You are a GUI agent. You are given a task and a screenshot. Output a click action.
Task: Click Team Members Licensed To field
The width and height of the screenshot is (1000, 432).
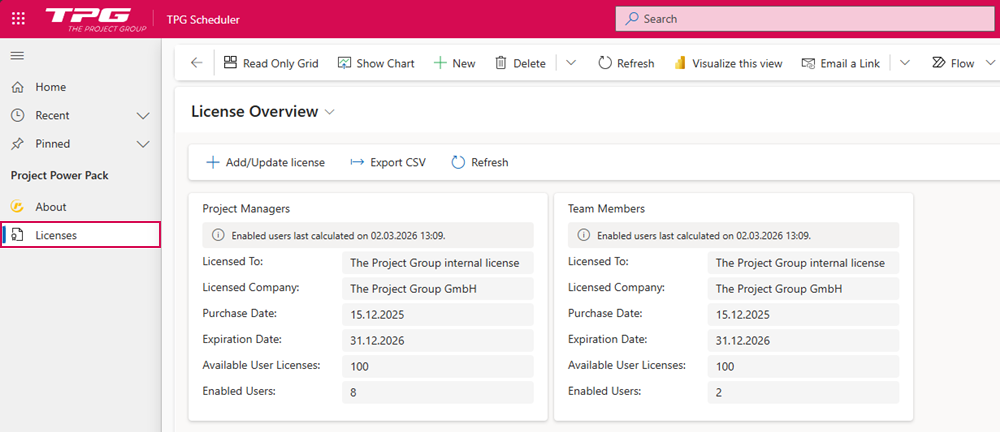(x=804, y=263)
